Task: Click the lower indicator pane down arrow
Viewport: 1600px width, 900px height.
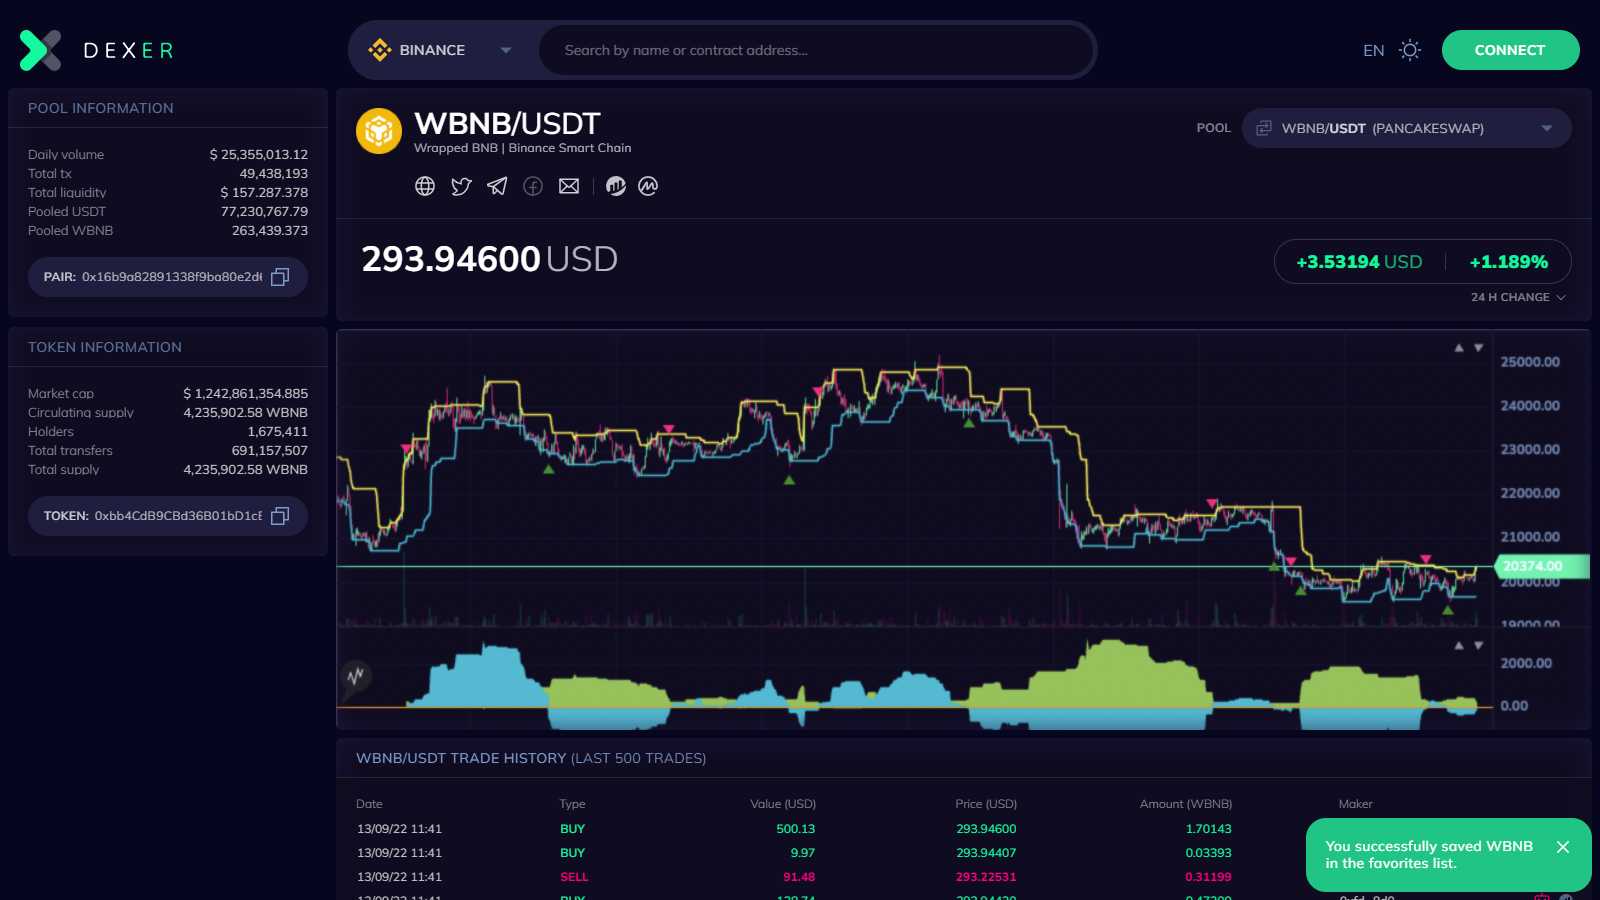Action: coord(1479,646)
